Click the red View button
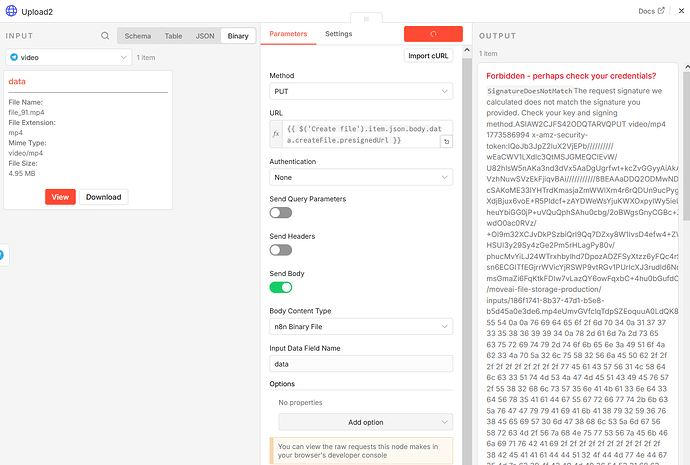The width and height of the screenshot is (690, 465). pyautogui.click(x=60, y=197)
